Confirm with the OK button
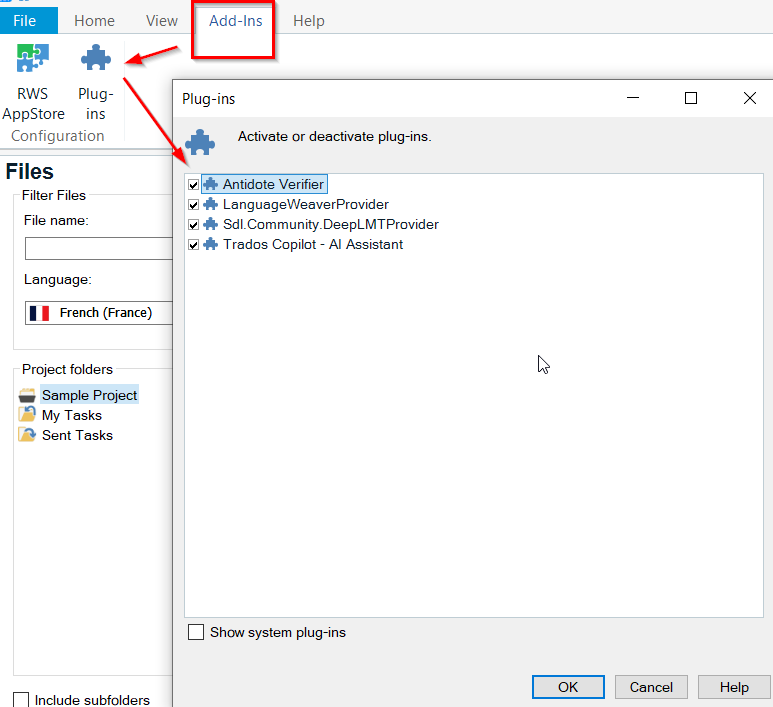The height and width of the screenshot is (707, 773). 568,687
